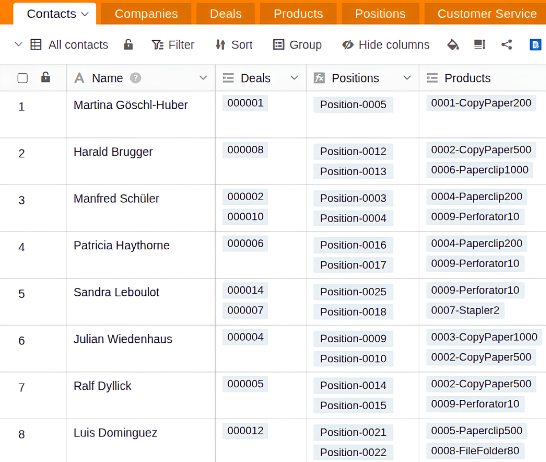546x462 pixels.
Task: Click the crossed-eye Hide columns icon
Action: [x=348, y=45]
